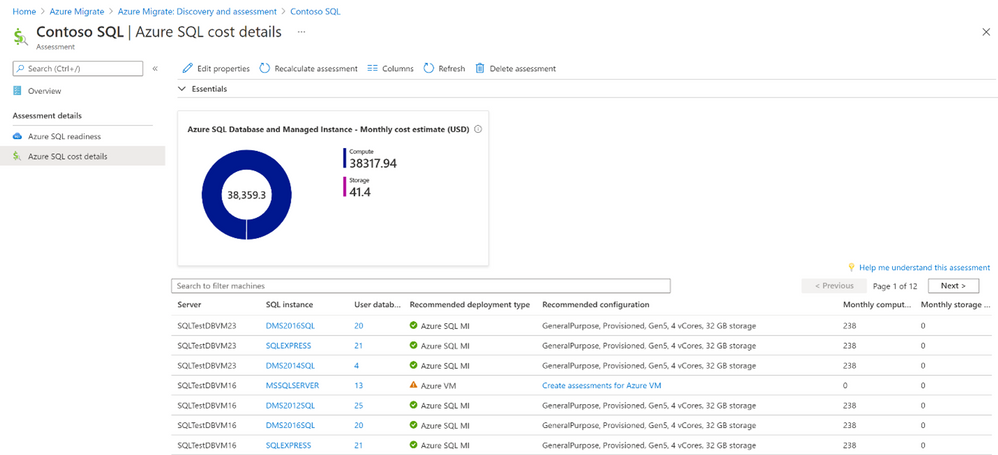Click the total 38,359.3 in donut center

tap(246, 195)
